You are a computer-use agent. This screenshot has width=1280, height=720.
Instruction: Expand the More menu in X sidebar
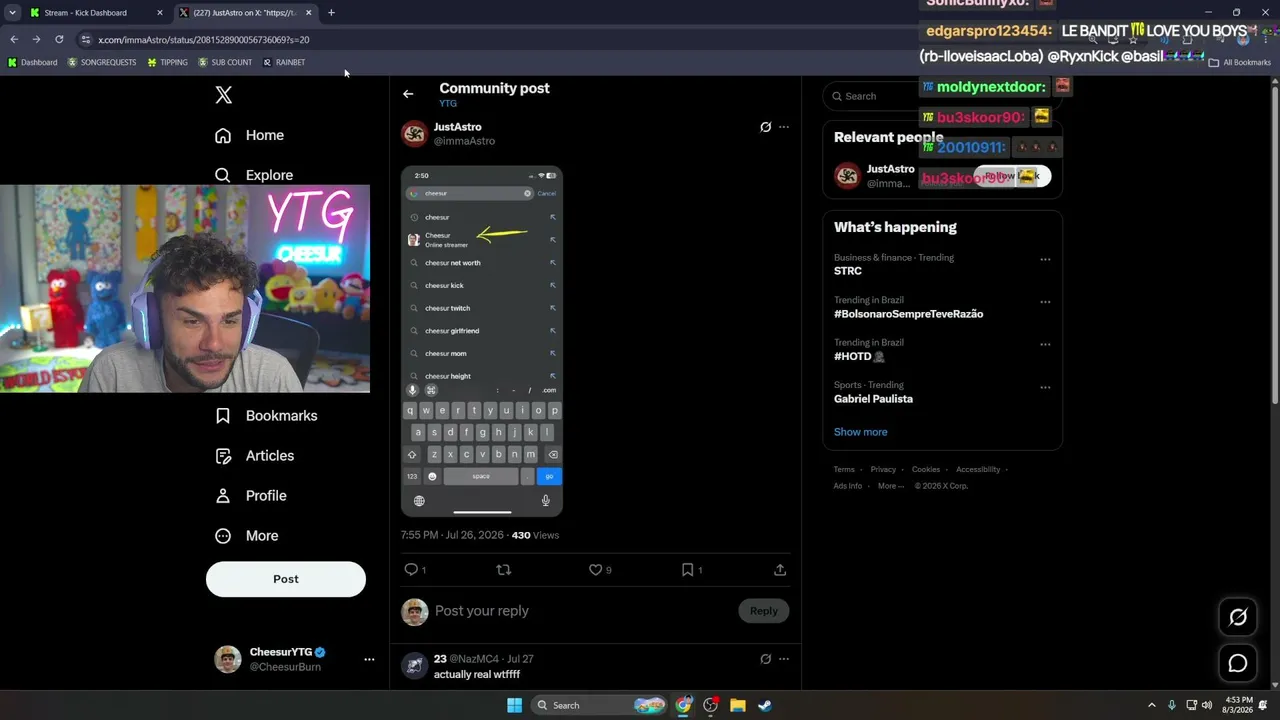point(247,536)
